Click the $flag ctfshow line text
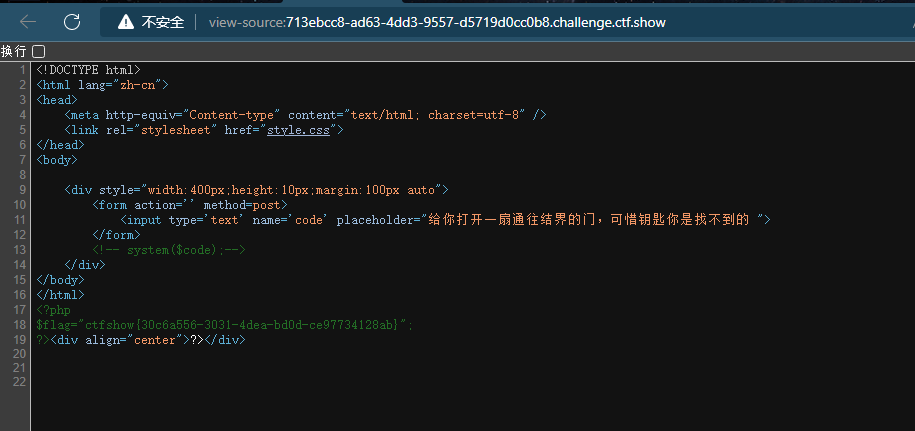 [225, 324]
